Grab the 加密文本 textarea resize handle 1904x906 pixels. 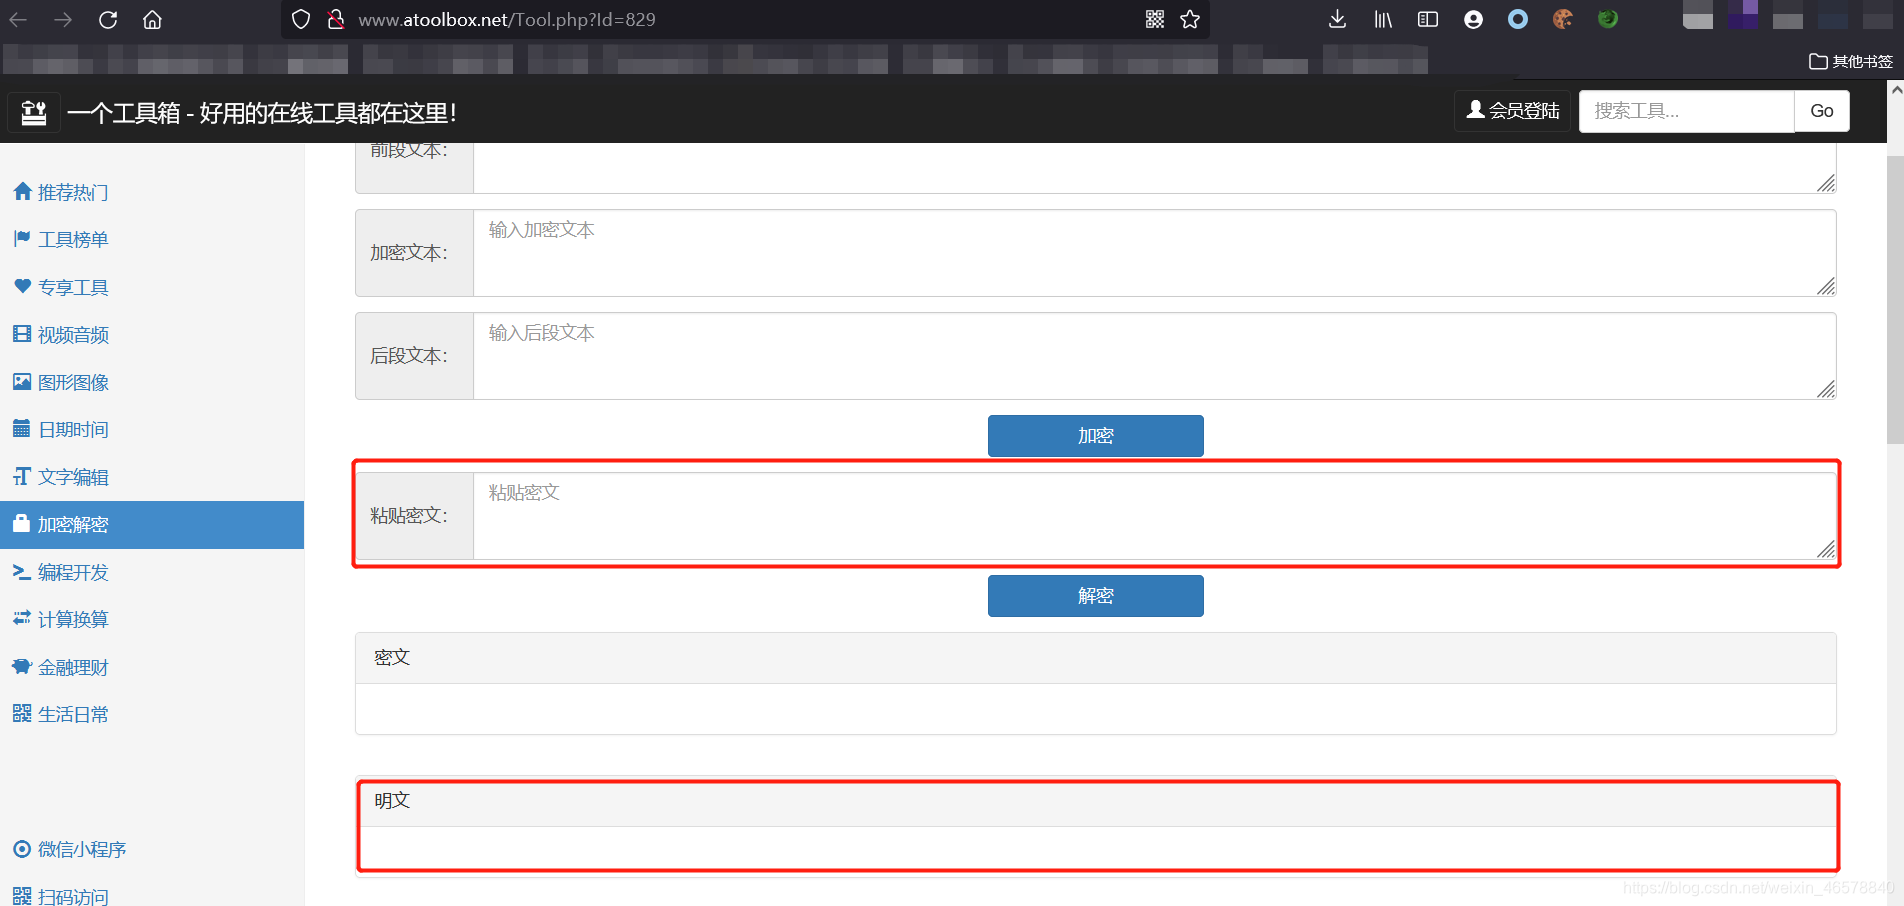point(1826,286)
